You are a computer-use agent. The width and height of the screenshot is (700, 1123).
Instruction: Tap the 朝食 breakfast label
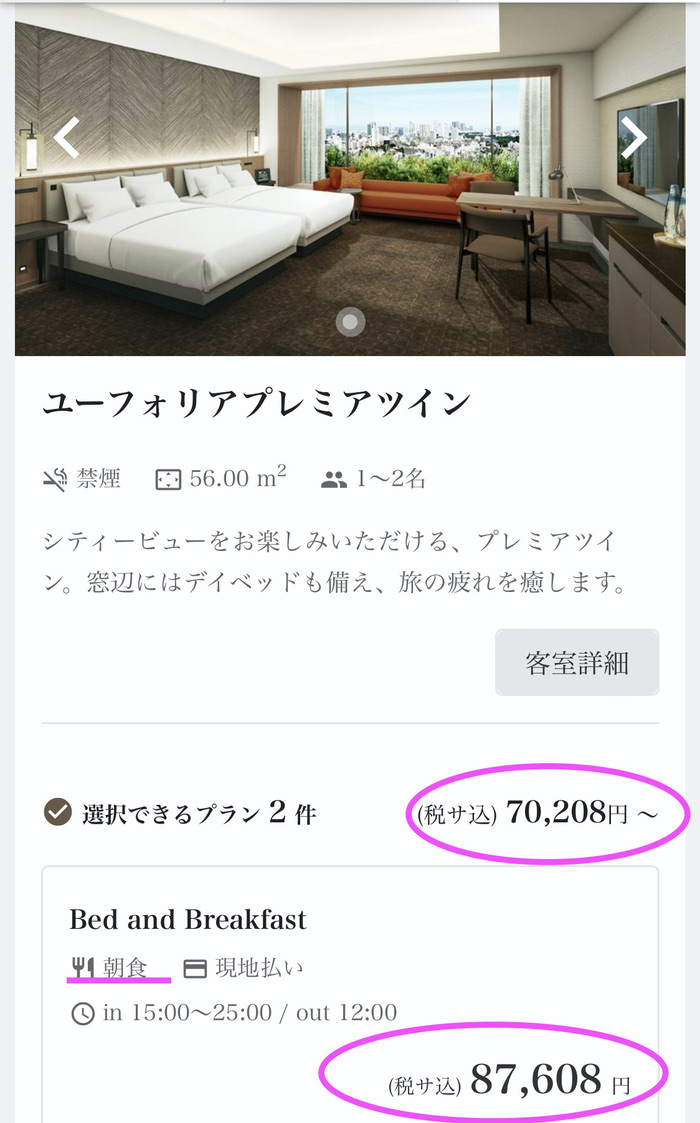click(125, 967)
